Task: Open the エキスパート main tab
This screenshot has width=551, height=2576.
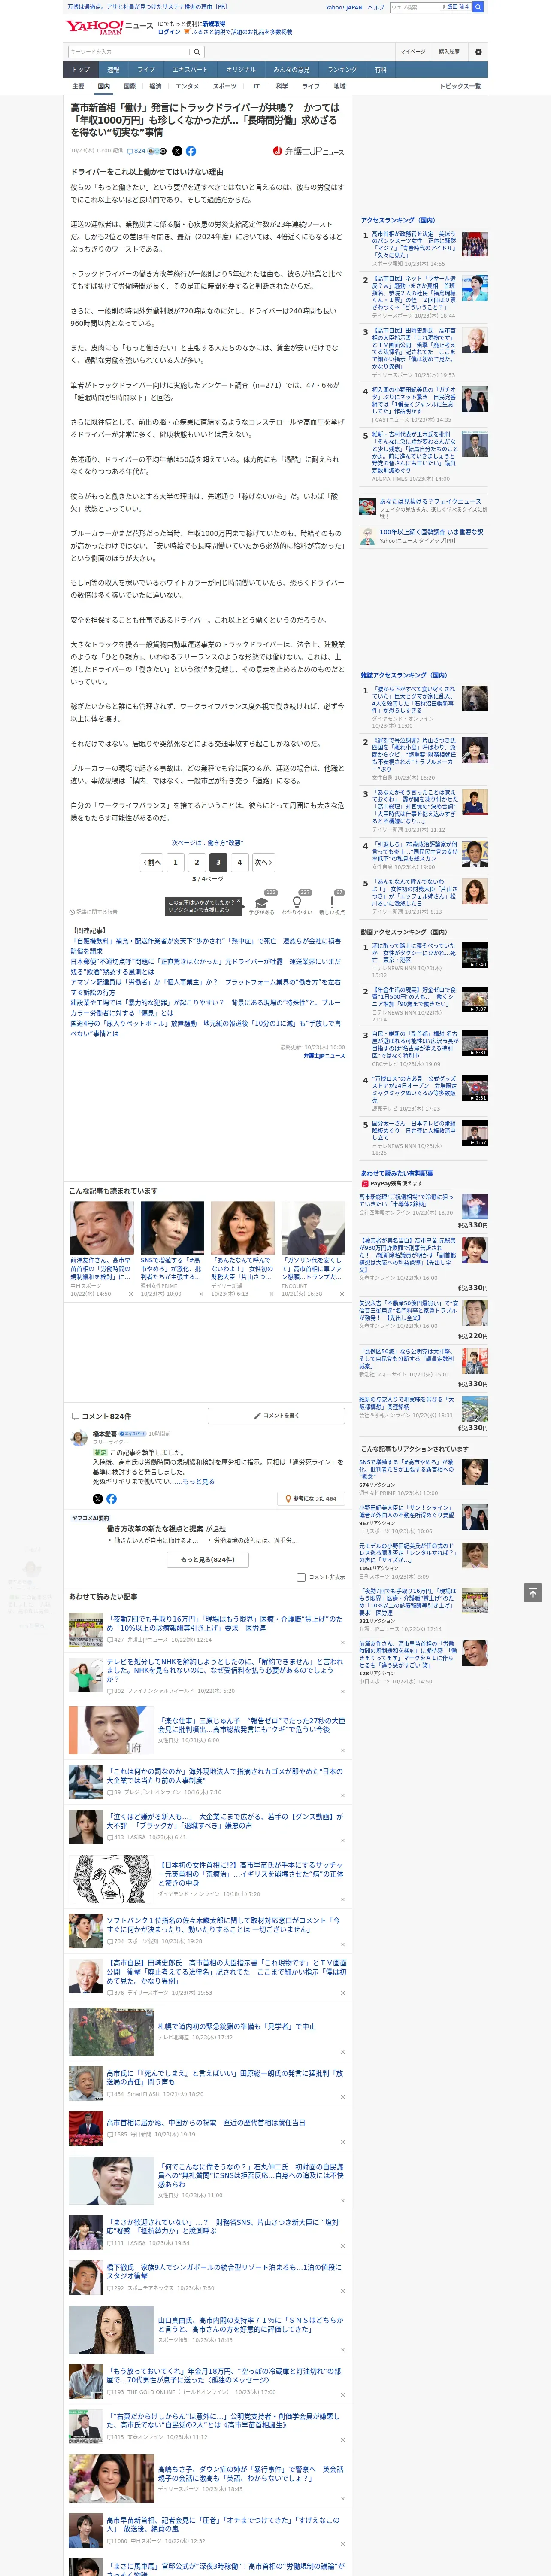Action: tap(190, 70)
